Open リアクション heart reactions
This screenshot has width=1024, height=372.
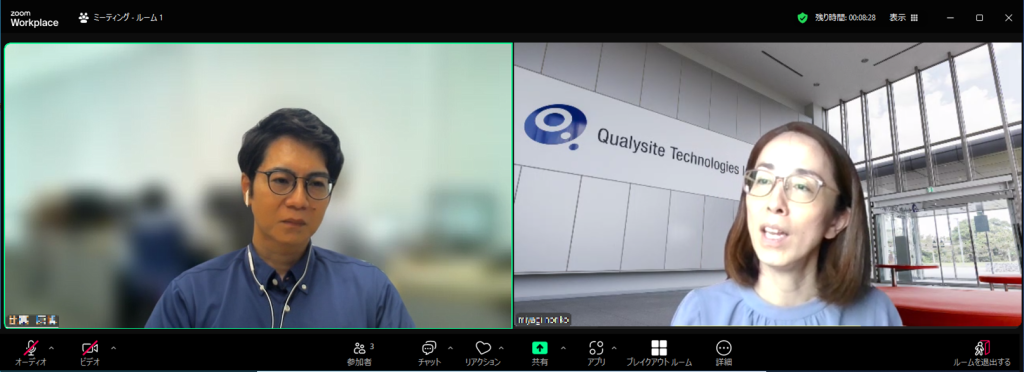click(483, 353)
